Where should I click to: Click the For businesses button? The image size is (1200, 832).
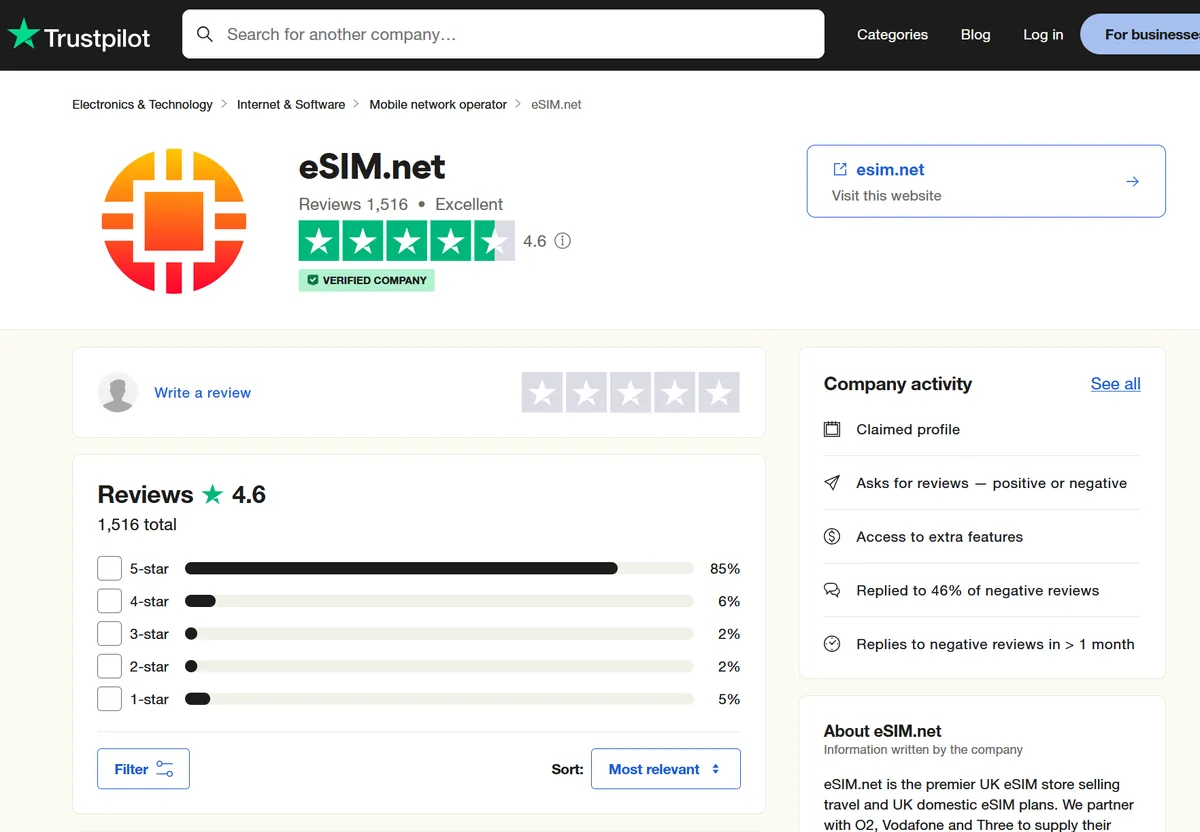tap(1140, 34)
